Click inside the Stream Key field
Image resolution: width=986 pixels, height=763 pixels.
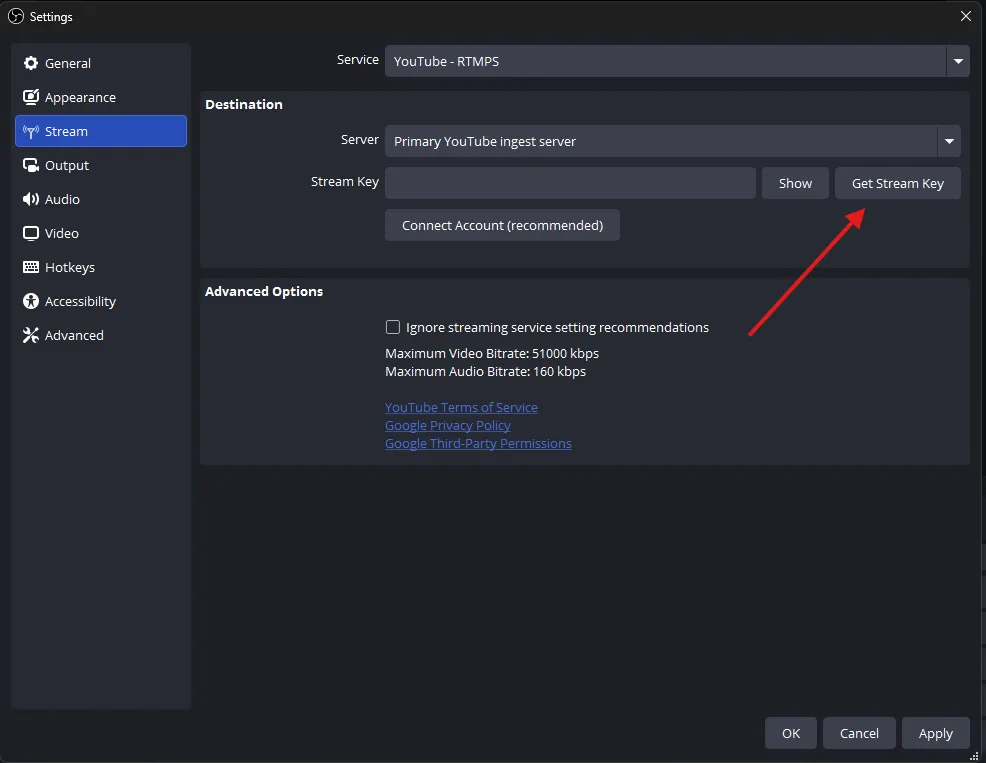point(570,183)
